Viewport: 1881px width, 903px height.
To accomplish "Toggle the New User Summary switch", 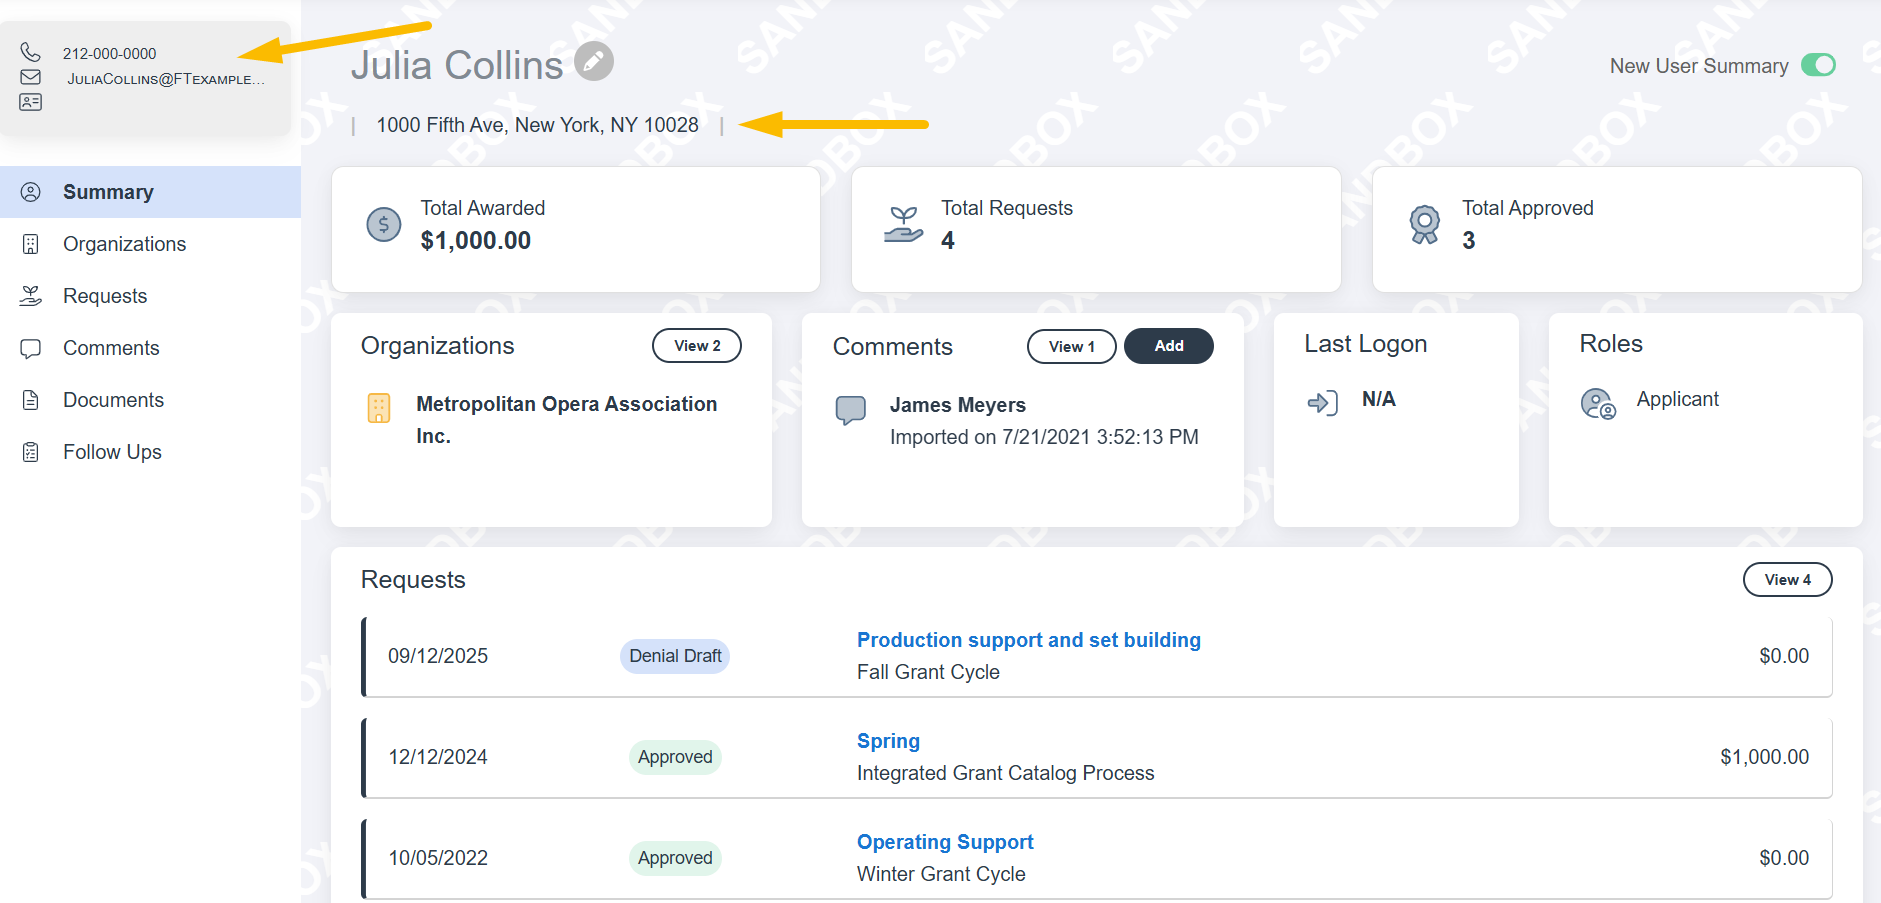I will 1819,65.
